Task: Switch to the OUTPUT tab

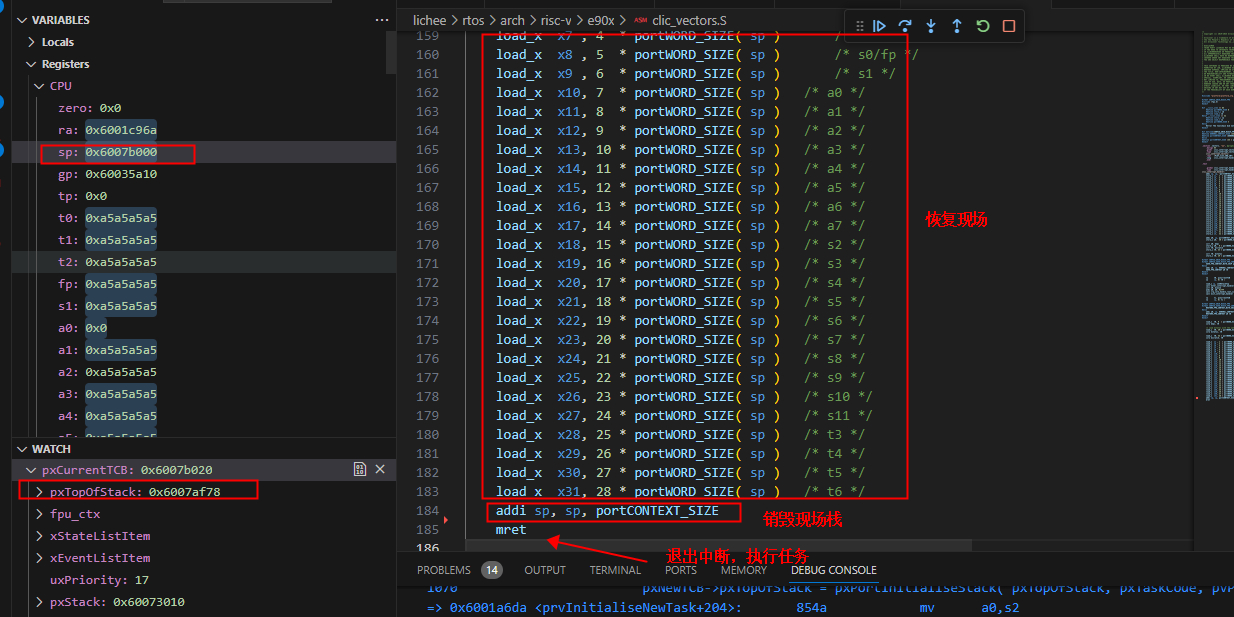Action: click(x=545, y=570)
